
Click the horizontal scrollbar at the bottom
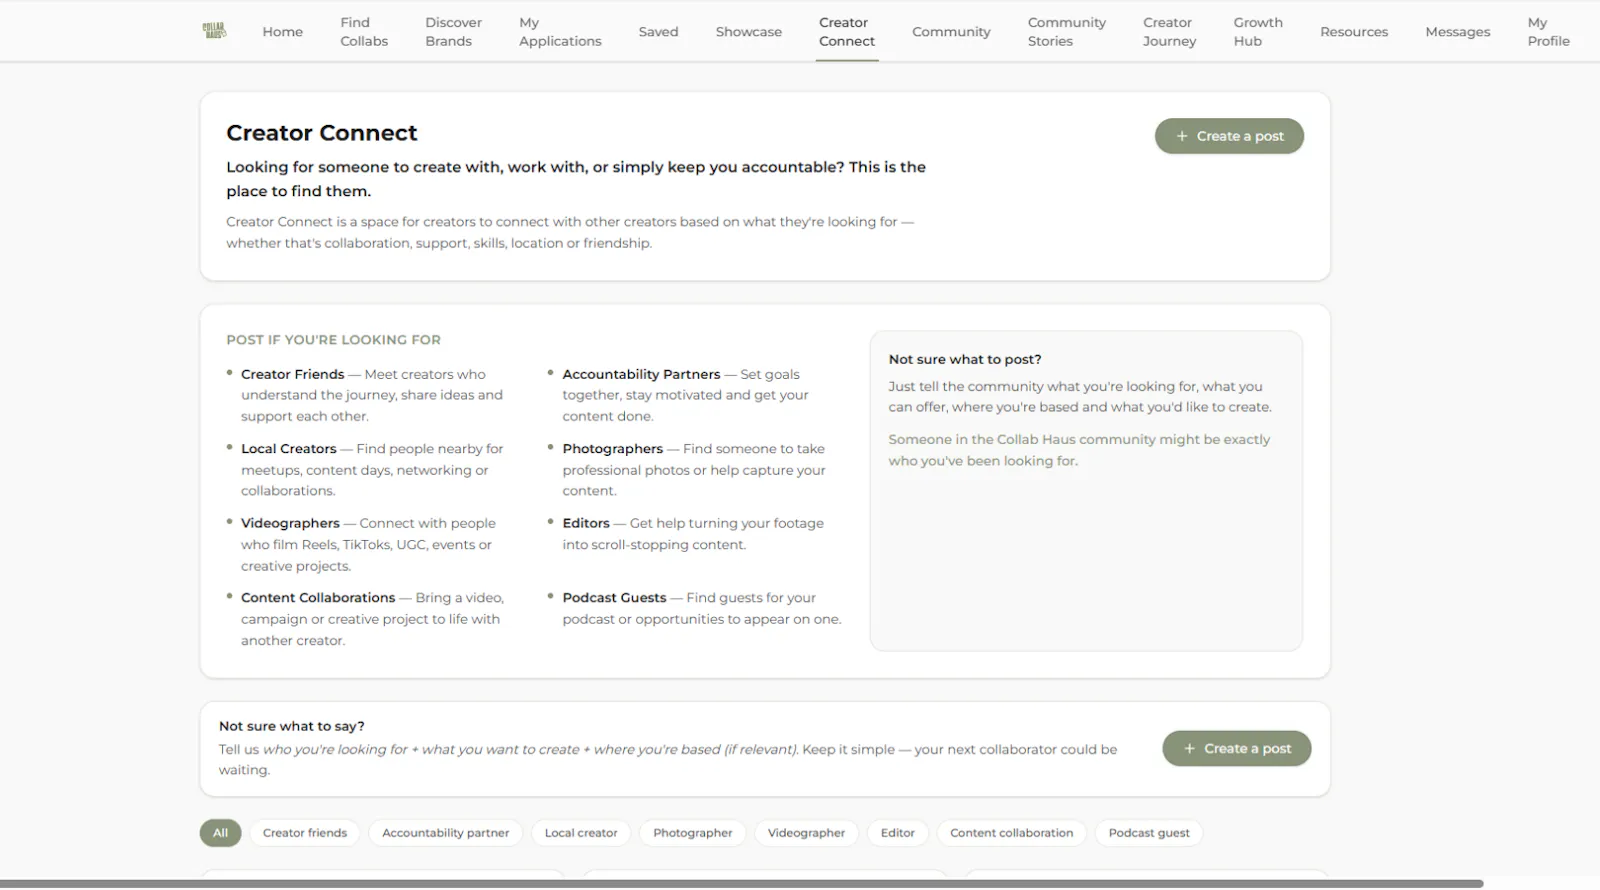coord(742,884)
